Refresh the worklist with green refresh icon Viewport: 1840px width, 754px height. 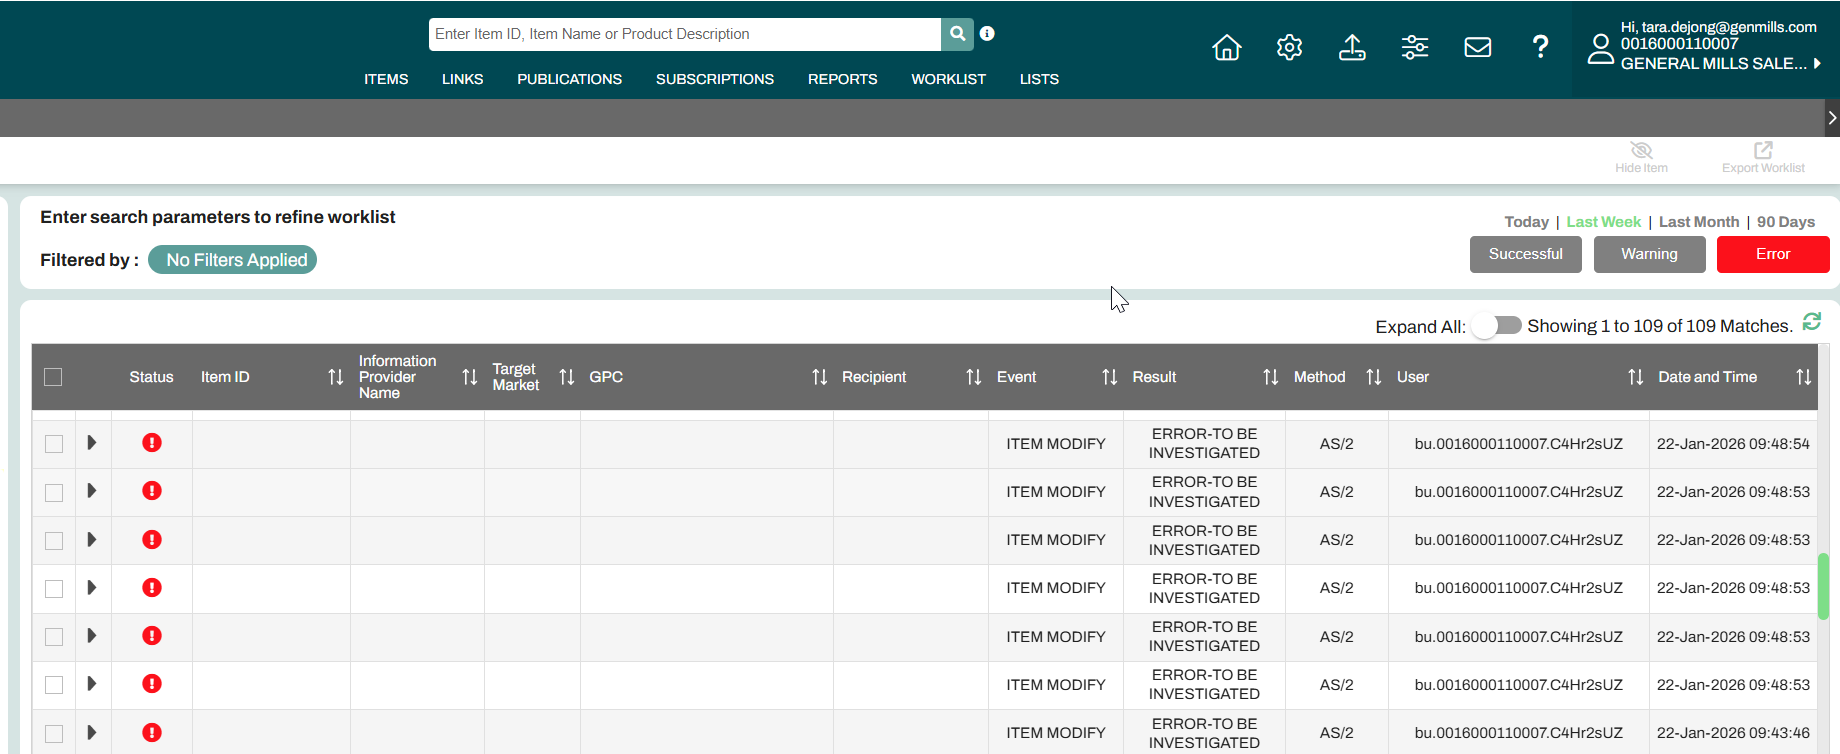tap(1812, 321)
